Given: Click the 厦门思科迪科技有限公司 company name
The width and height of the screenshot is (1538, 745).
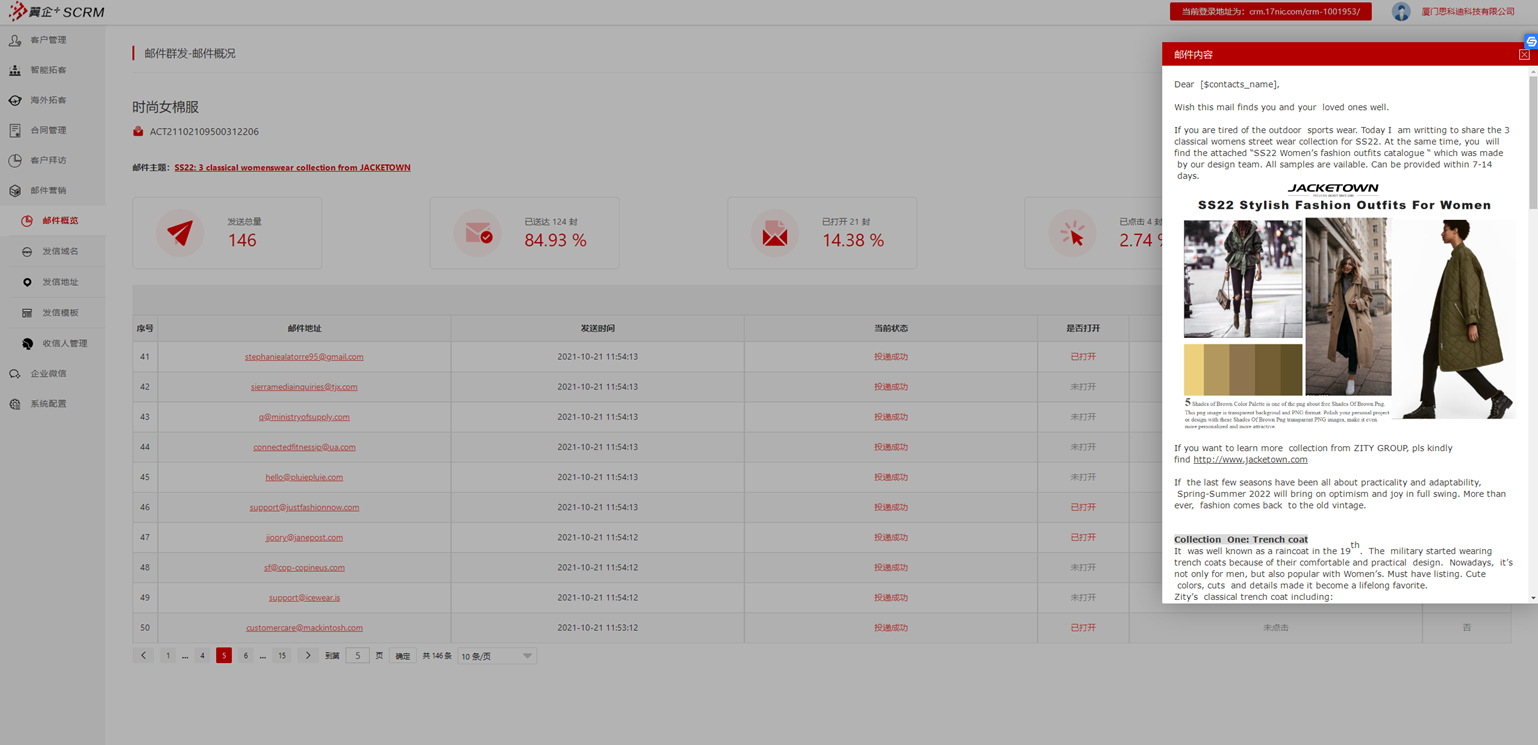Looking at the screenshot, I should click(1468, 12).
